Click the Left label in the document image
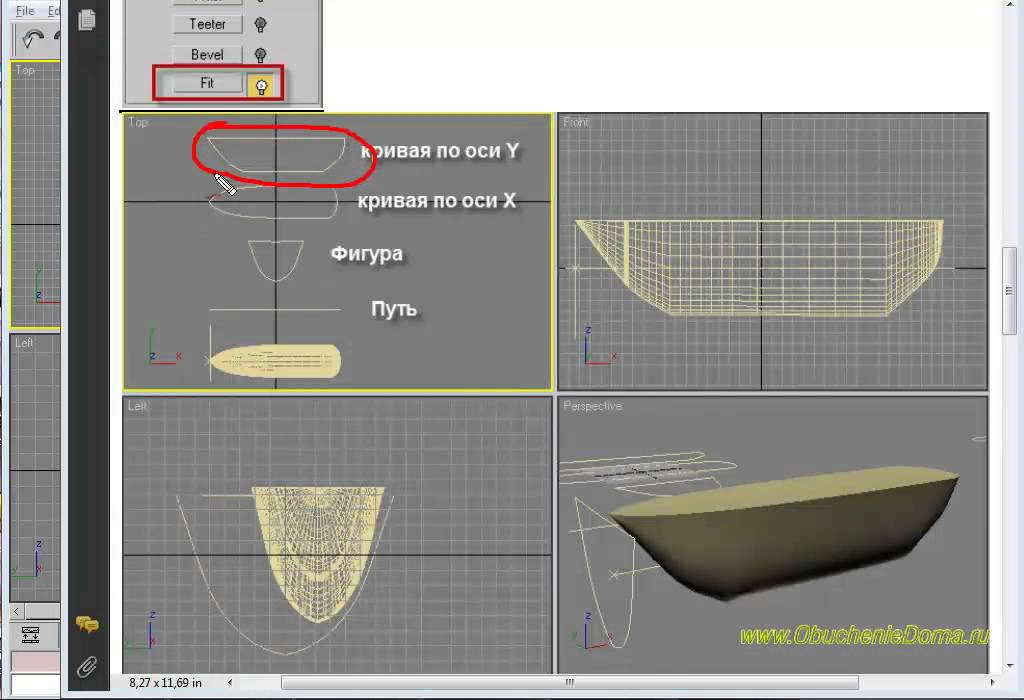Image resolution: width=1024 pixels, height=700 pixels. (x=137, y=406)
